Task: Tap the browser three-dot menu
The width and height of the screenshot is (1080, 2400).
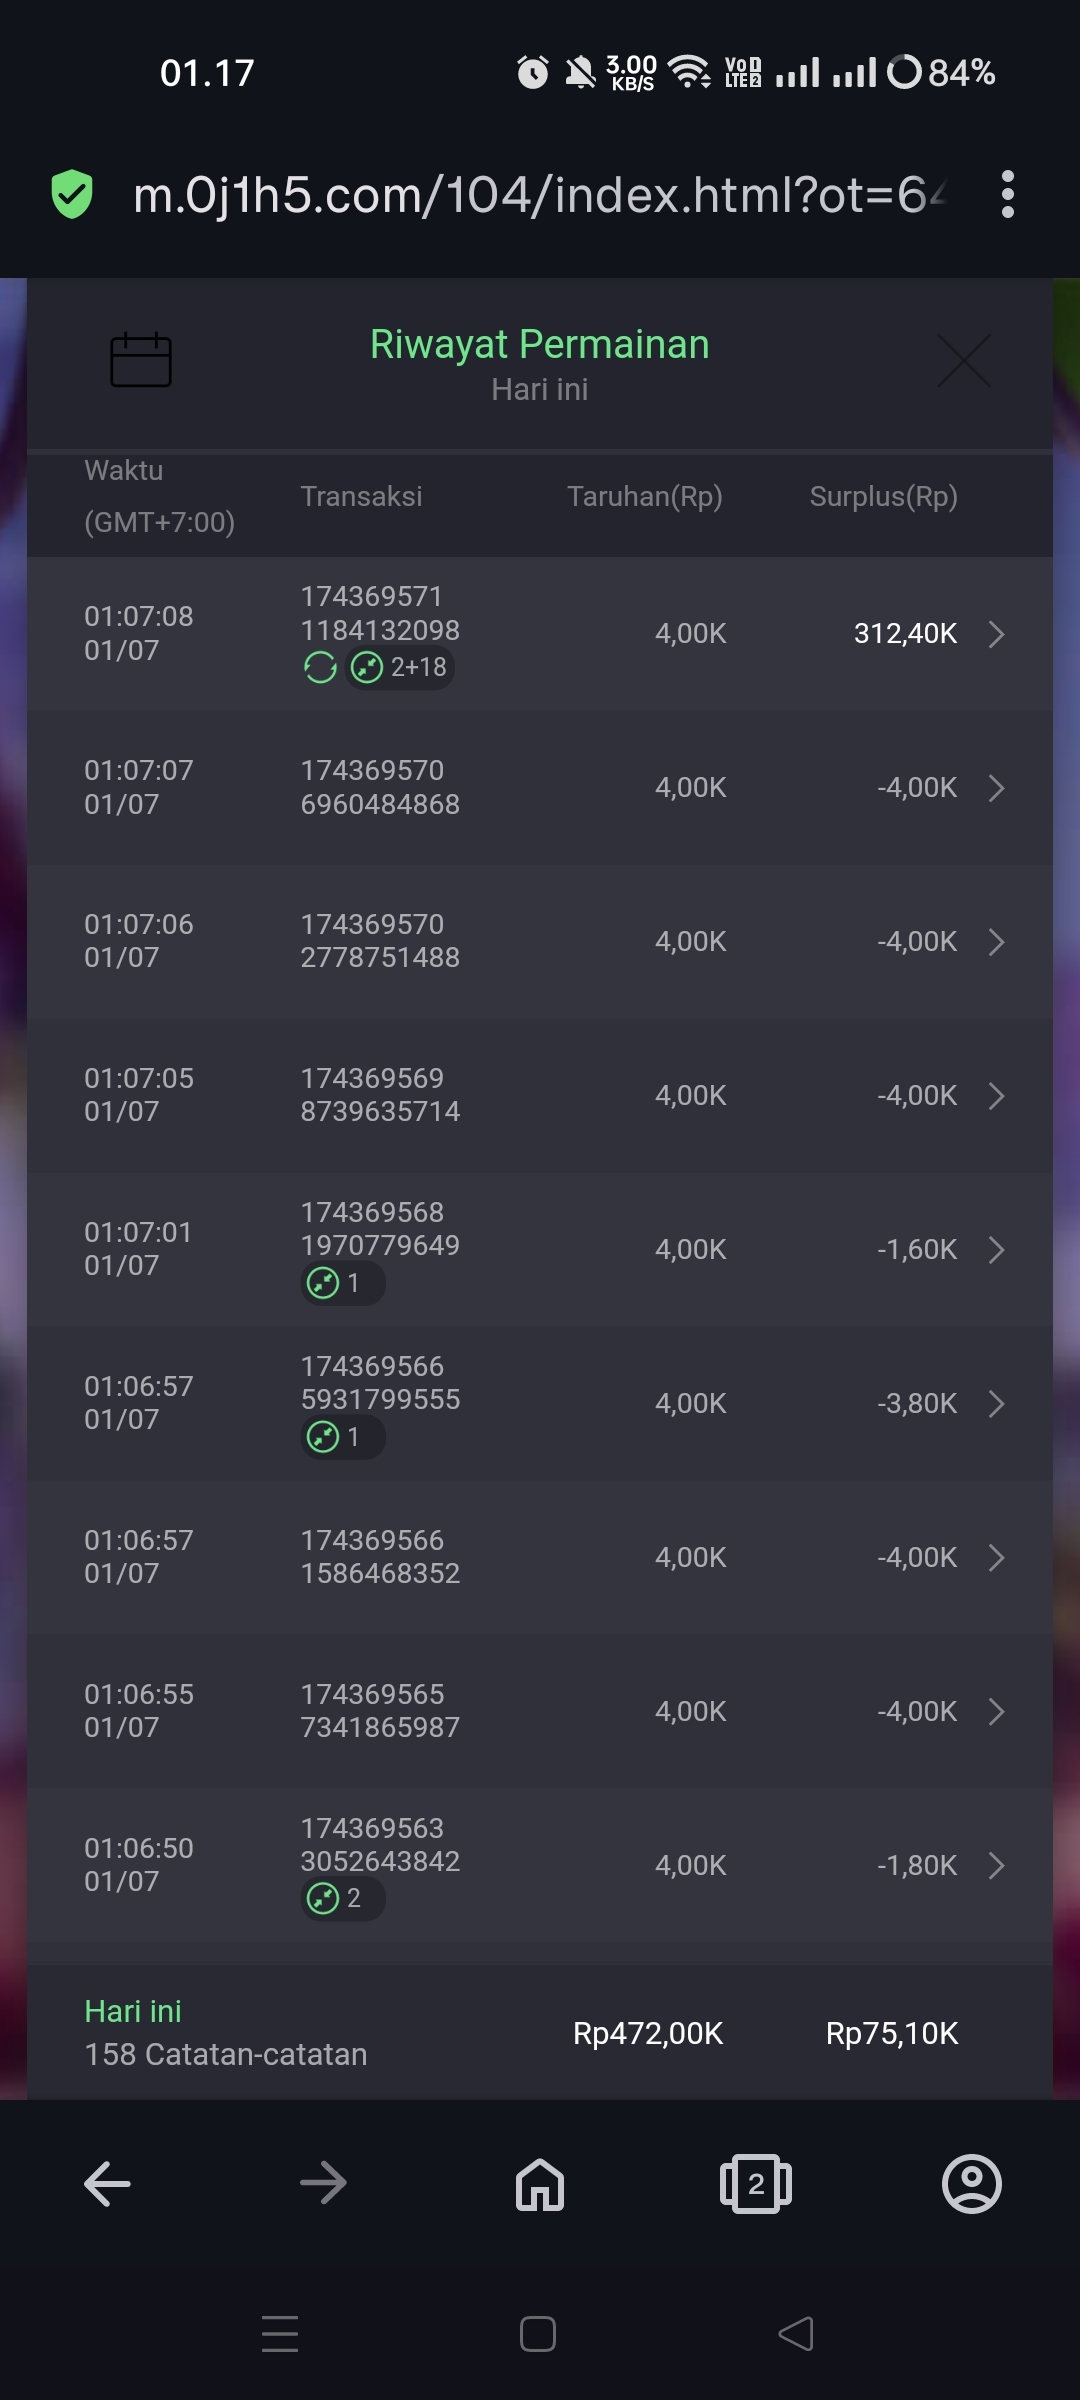Action: click(x=1007, y=194)
